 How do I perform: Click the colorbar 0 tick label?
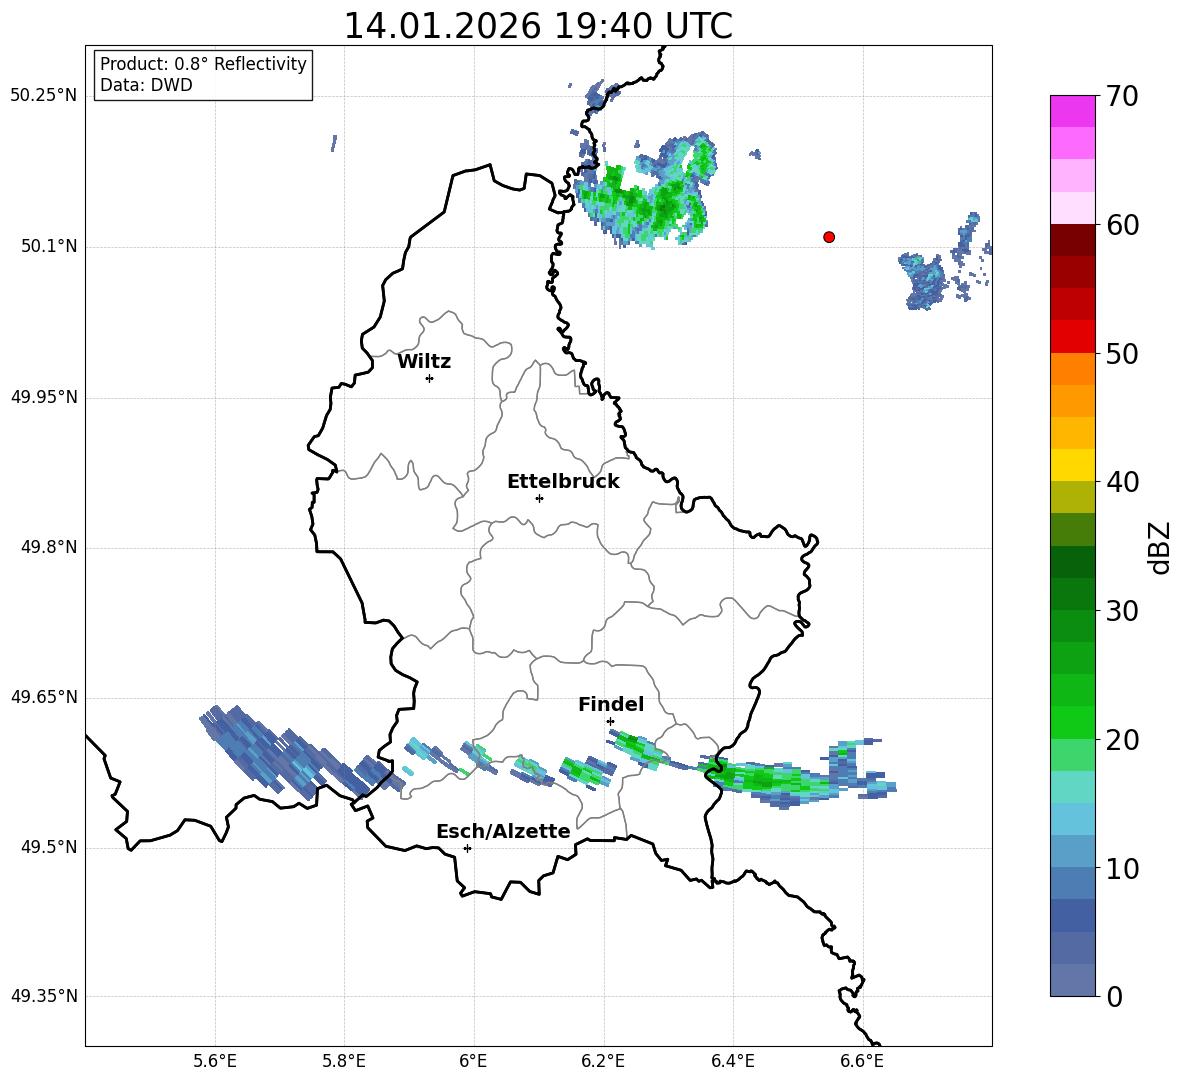1115,997
